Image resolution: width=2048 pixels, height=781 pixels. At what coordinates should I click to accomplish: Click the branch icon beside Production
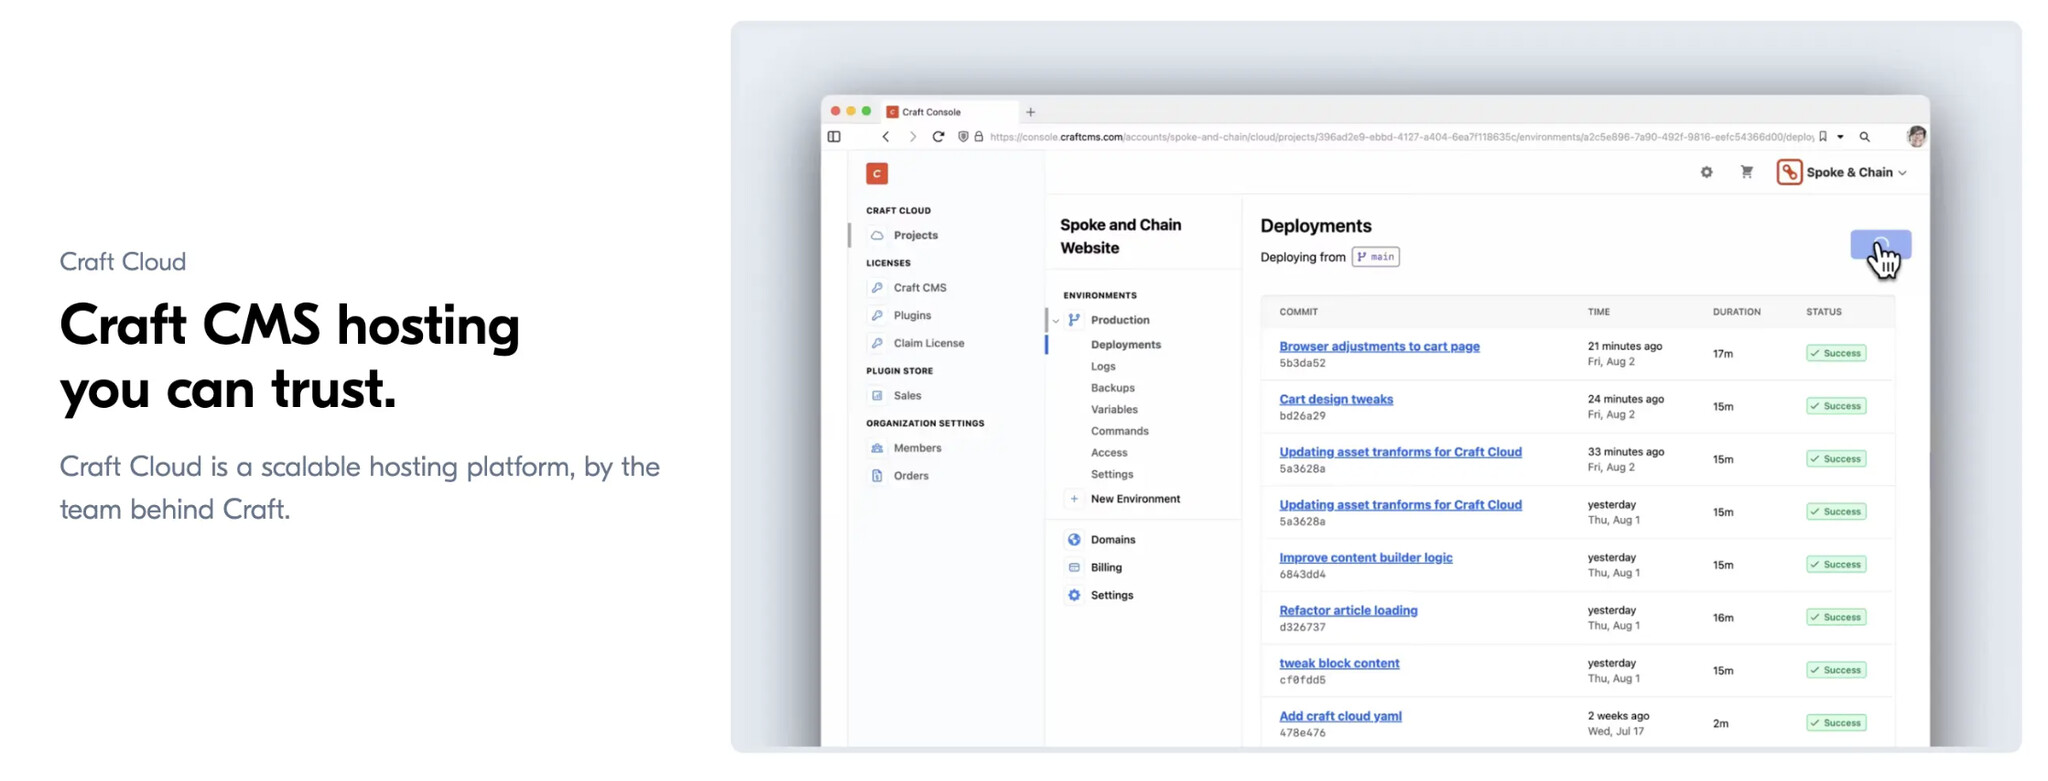pyautogui.click(x=1074, y=320)
